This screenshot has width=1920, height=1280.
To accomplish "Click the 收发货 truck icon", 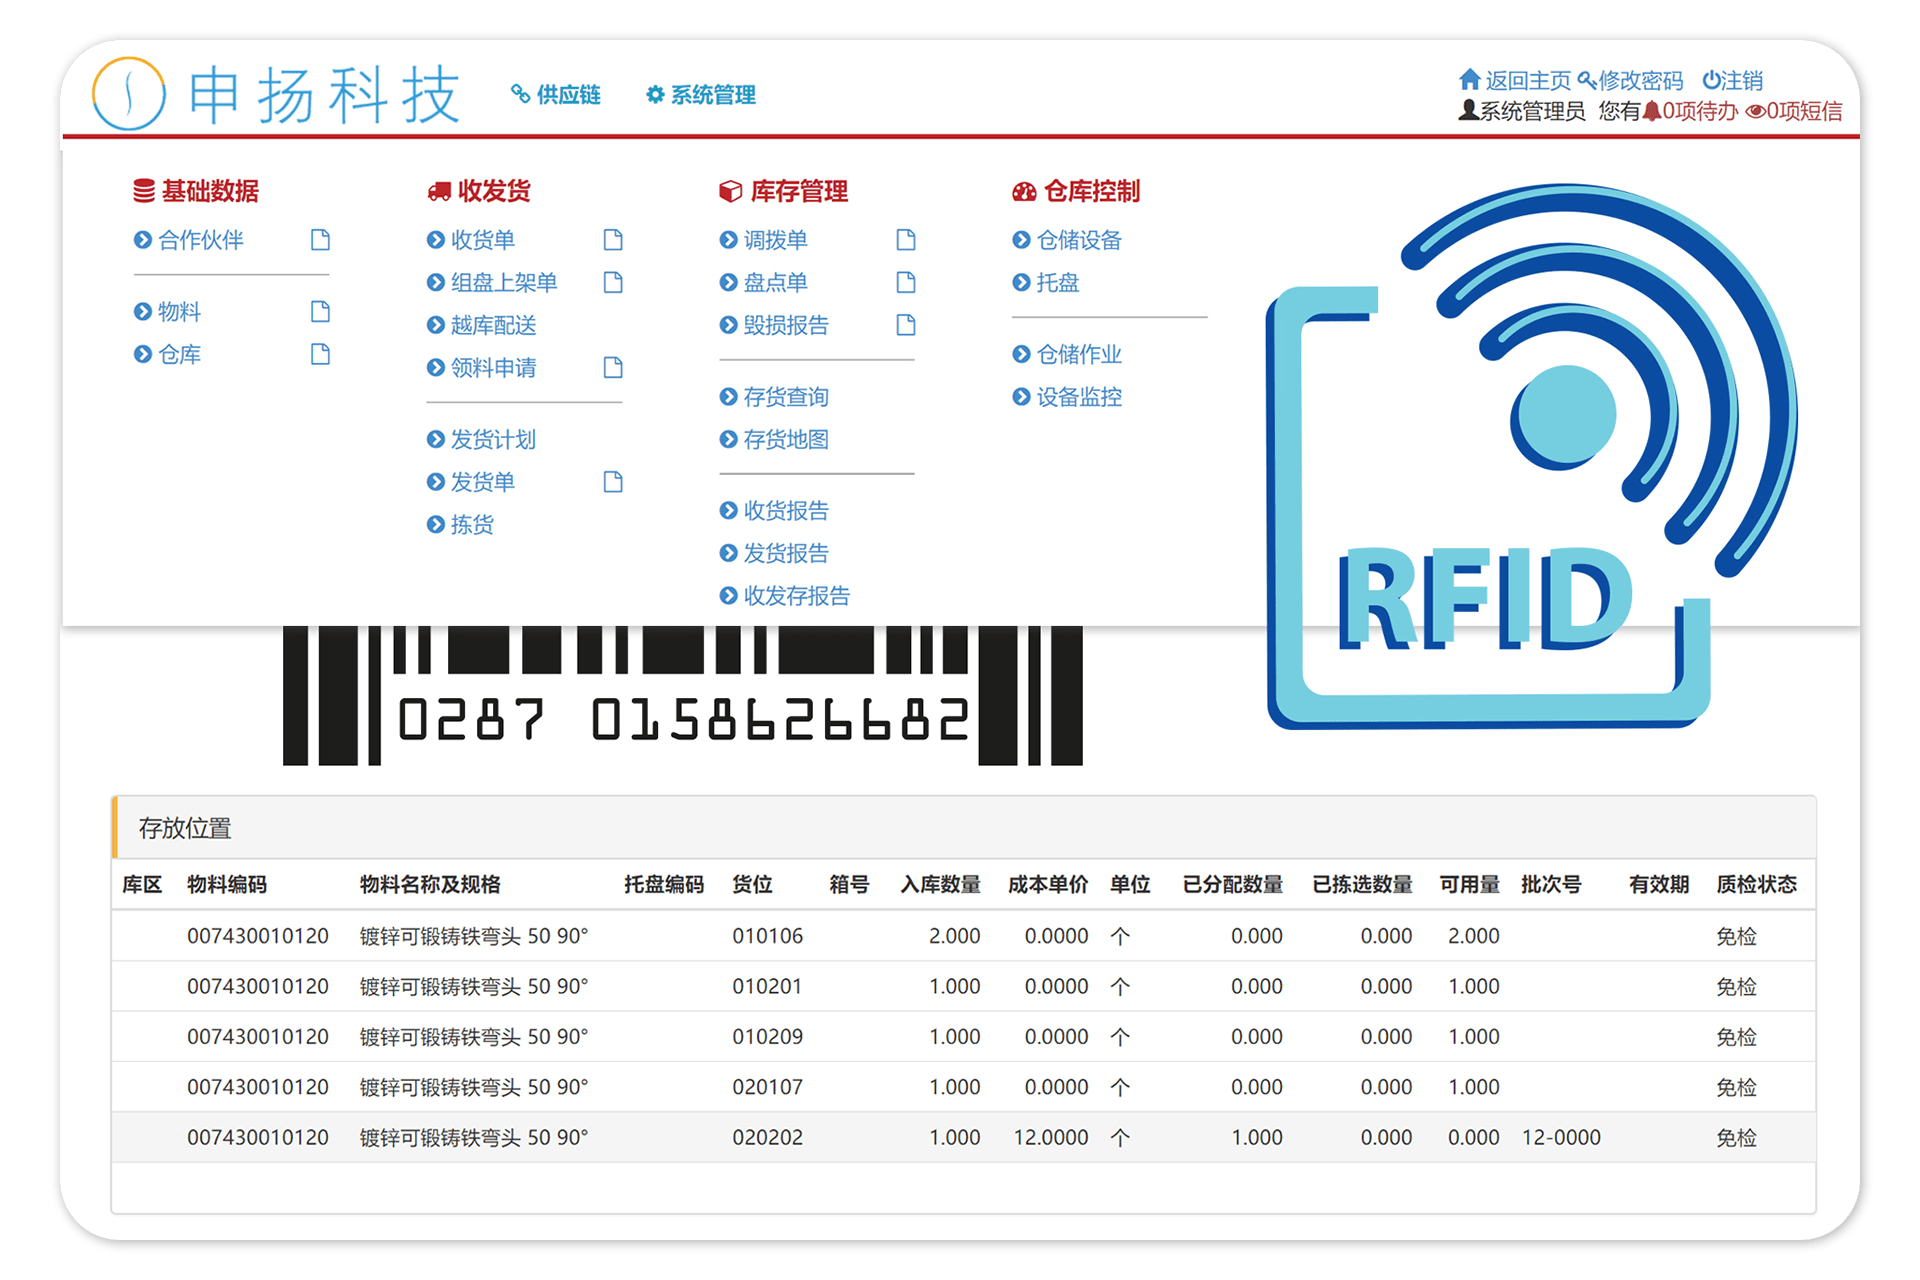I will pos(439,191).
